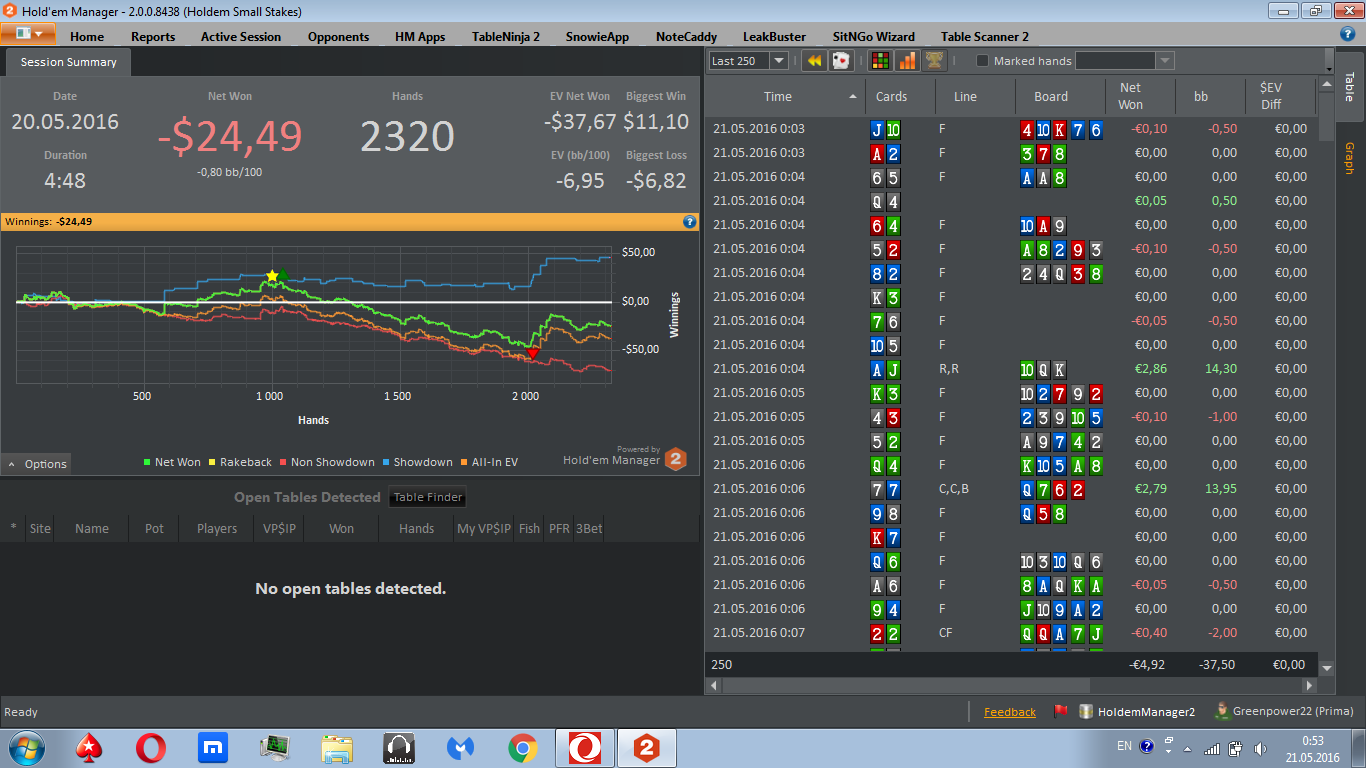Open the HM Apps menu
This screenshot has height=768, width=1366.
tap(420, 36)
